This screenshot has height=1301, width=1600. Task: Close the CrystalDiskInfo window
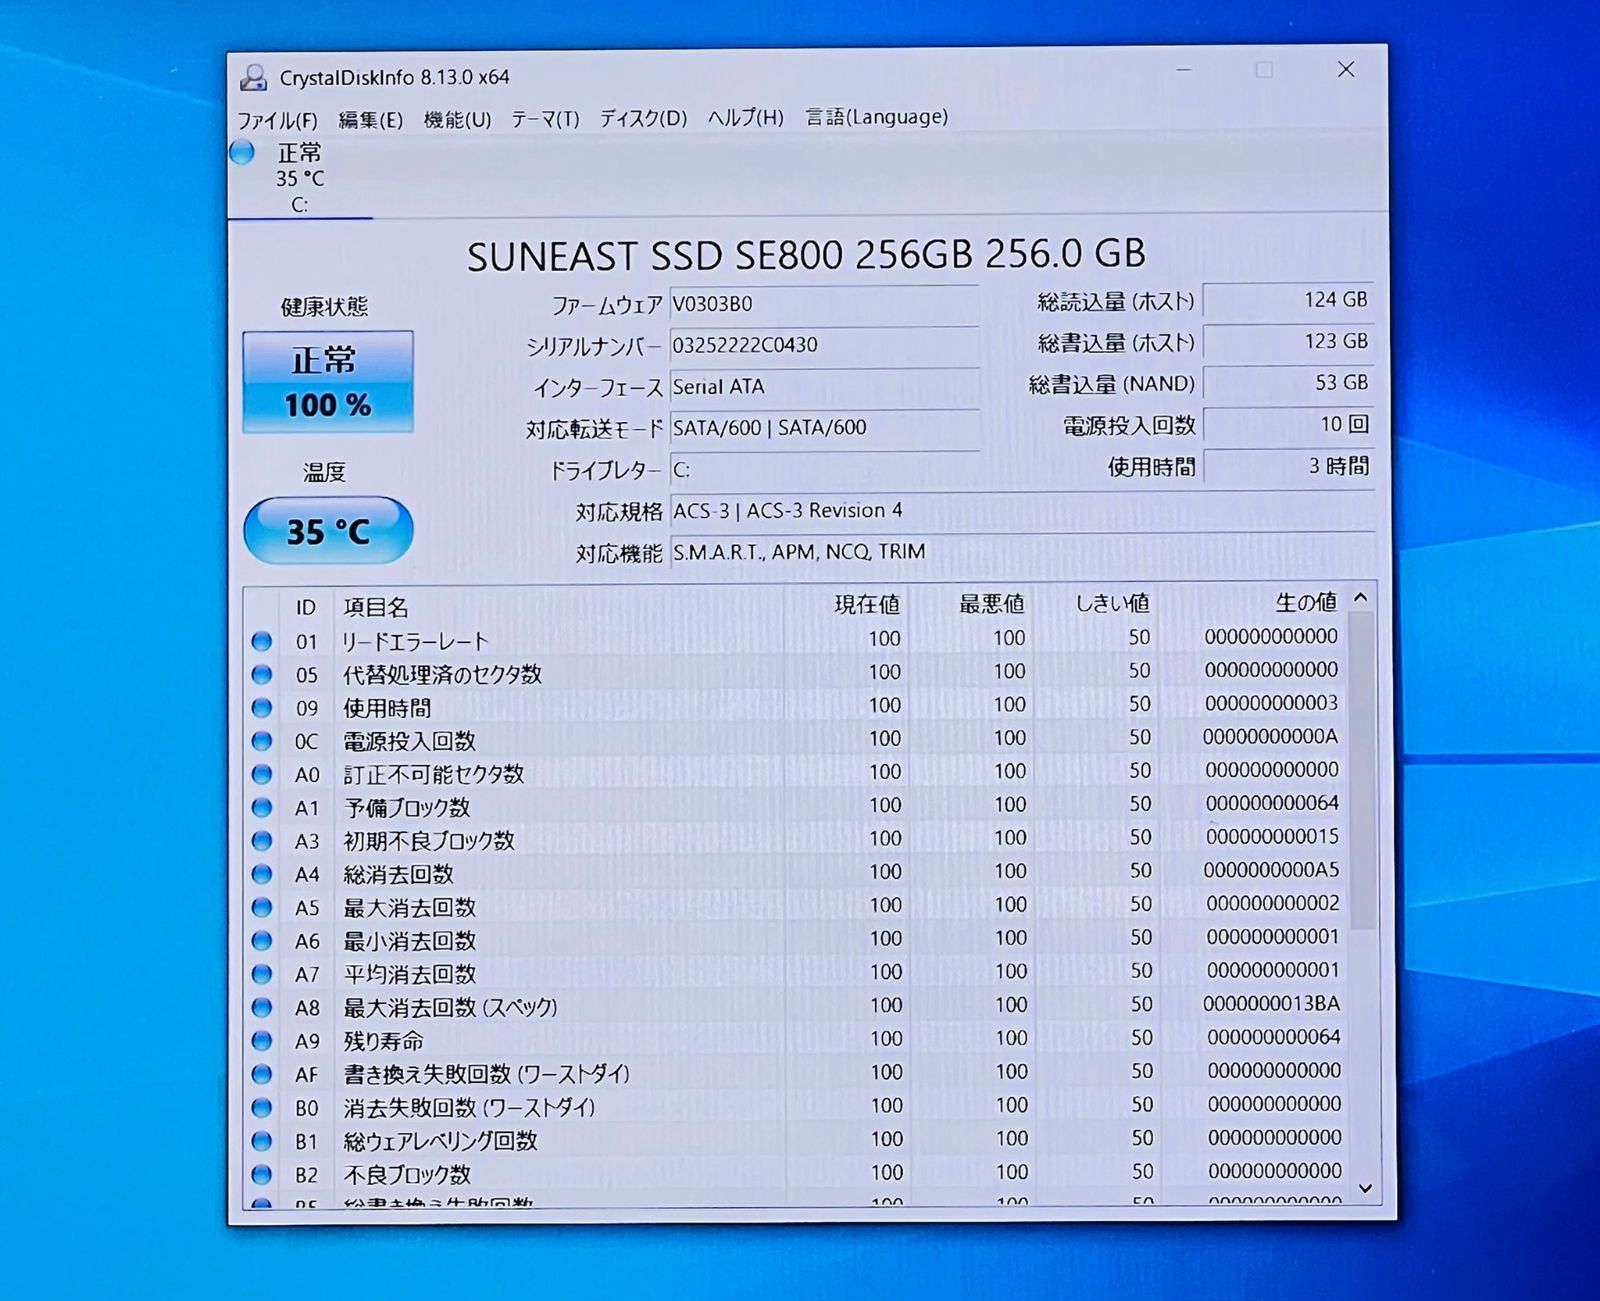point(1346,69)
